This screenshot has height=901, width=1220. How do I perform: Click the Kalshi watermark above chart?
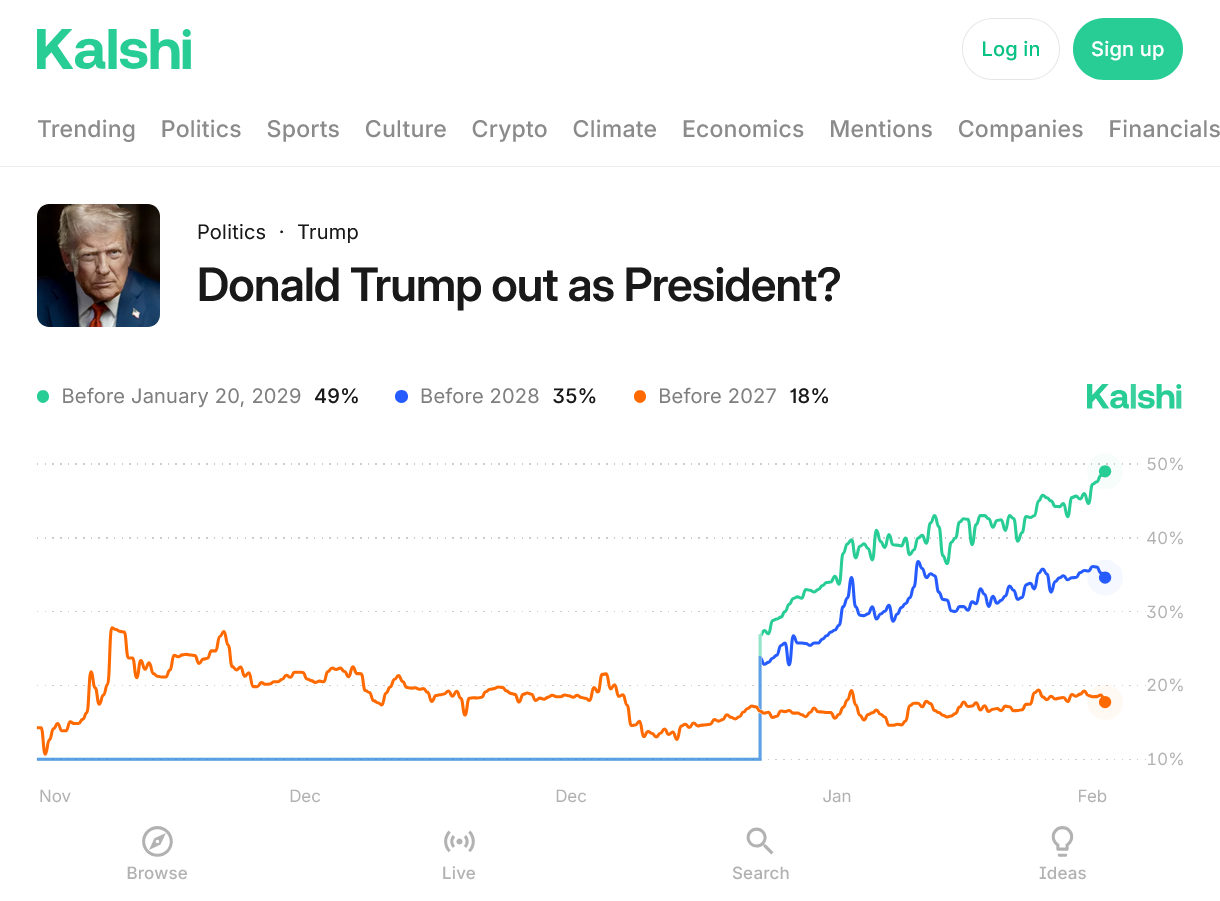point(1134,397)
